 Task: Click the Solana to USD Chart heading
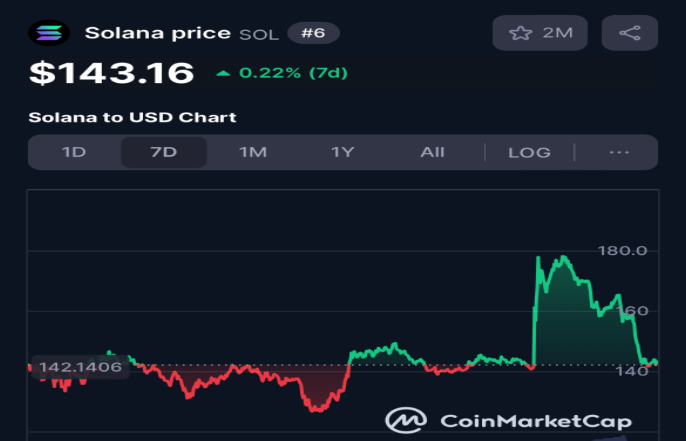click(132, 117)
